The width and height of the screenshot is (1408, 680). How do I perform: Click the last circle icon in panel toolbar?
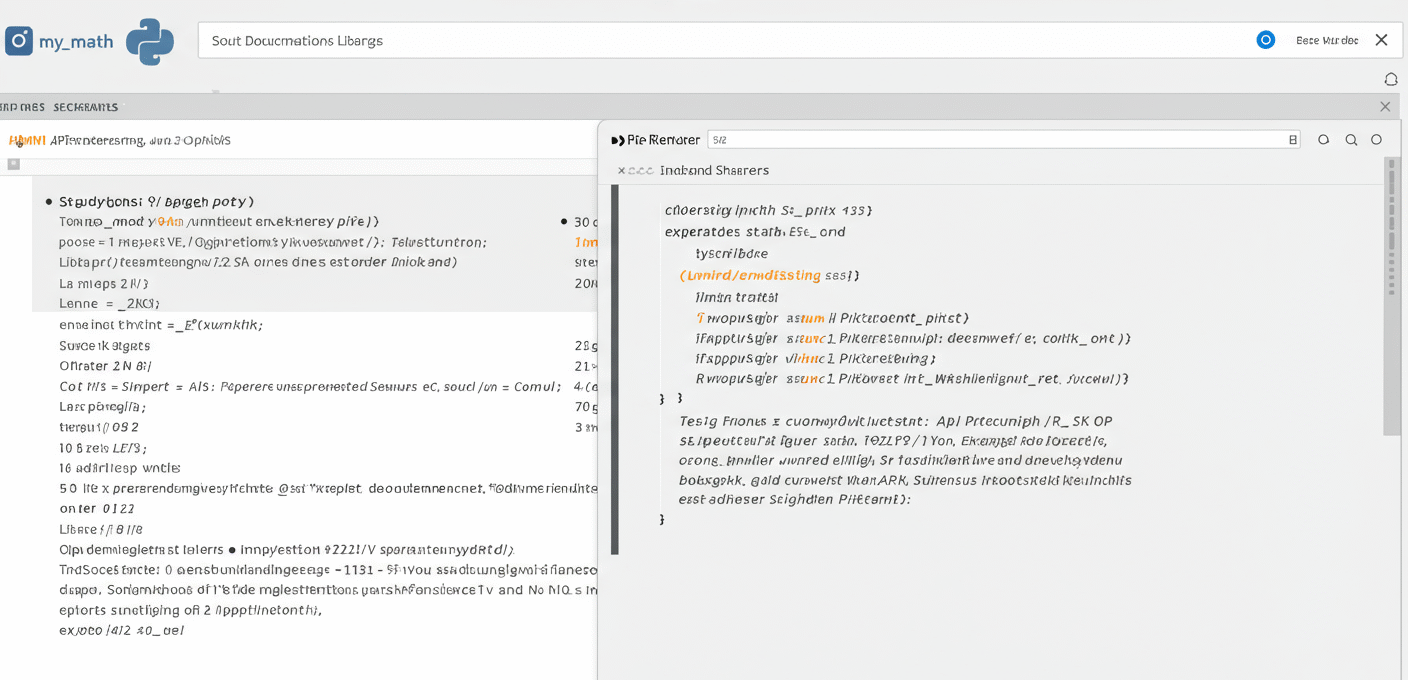(1376, 140)
